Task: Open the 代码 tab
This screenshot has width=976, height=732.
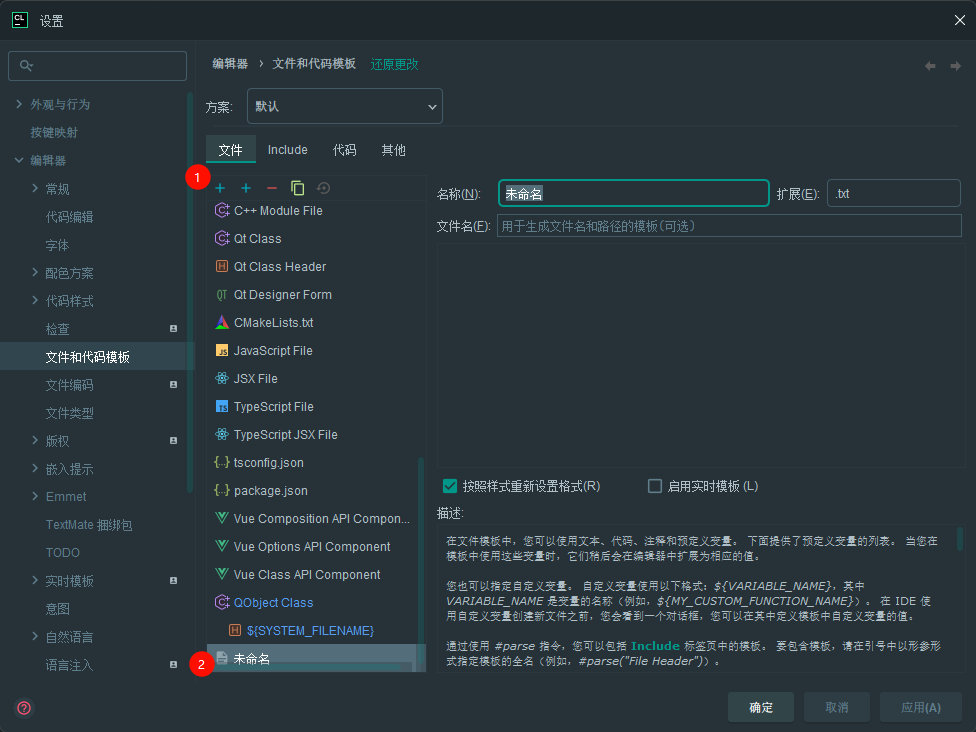Action: pos(344,150)
